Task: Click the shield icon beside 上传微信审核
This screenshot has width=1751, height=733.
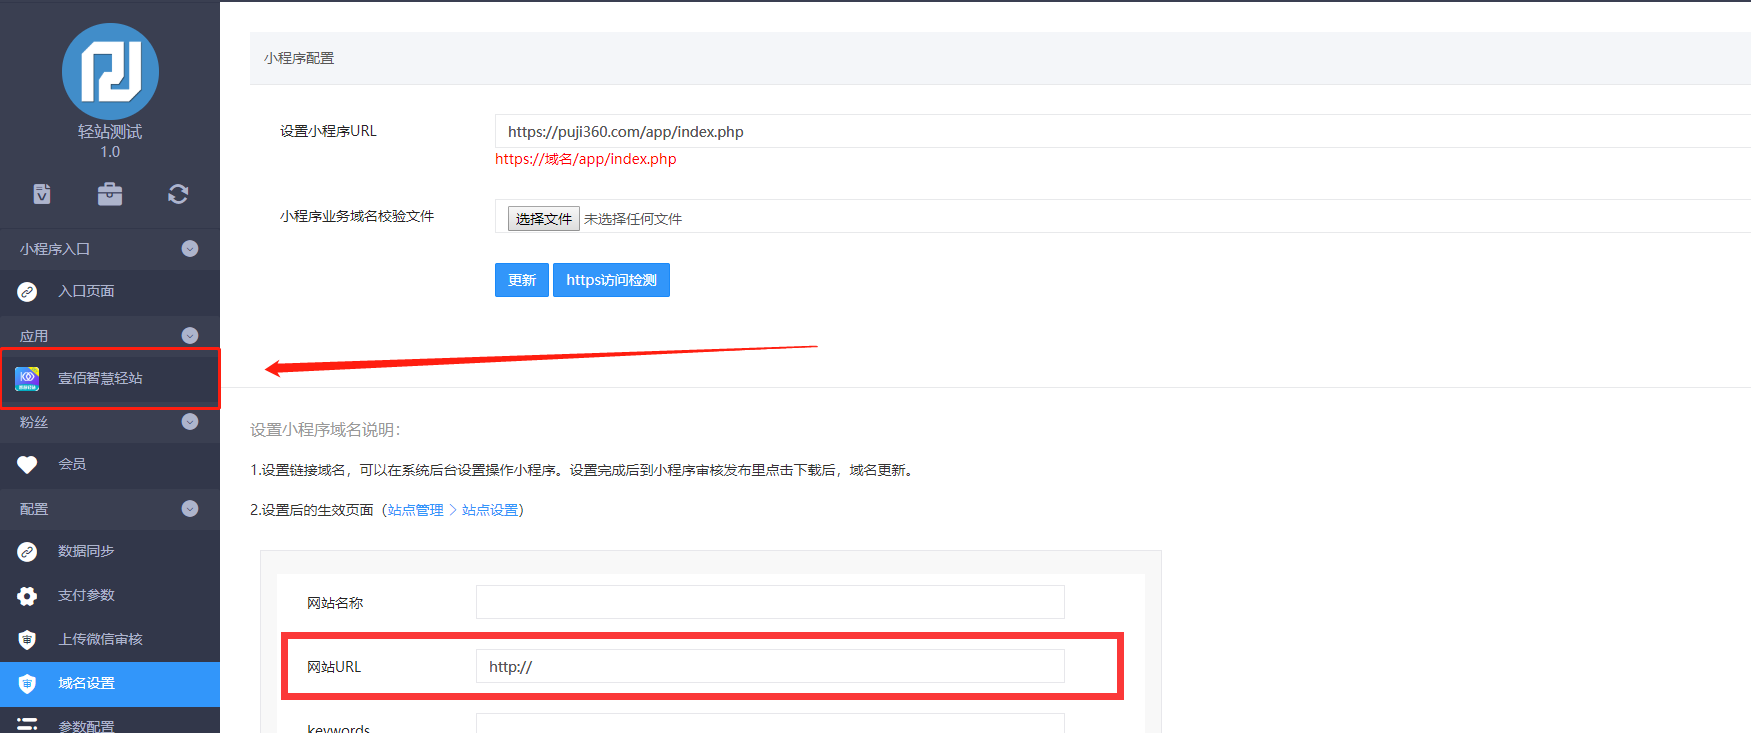Action: [27, 640]
